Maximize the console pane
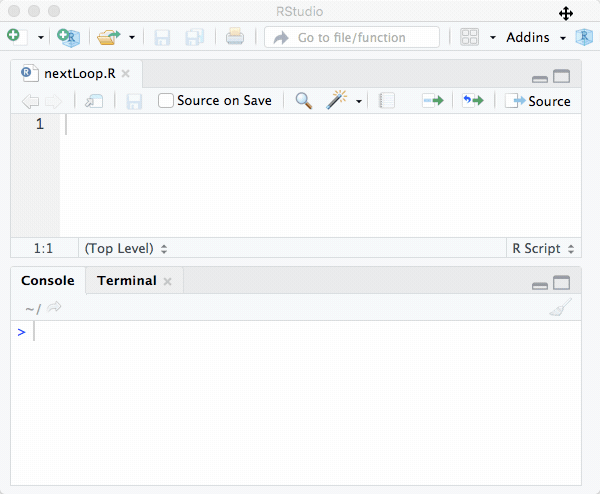Viewport: 600px width, 494px height. 561,283
